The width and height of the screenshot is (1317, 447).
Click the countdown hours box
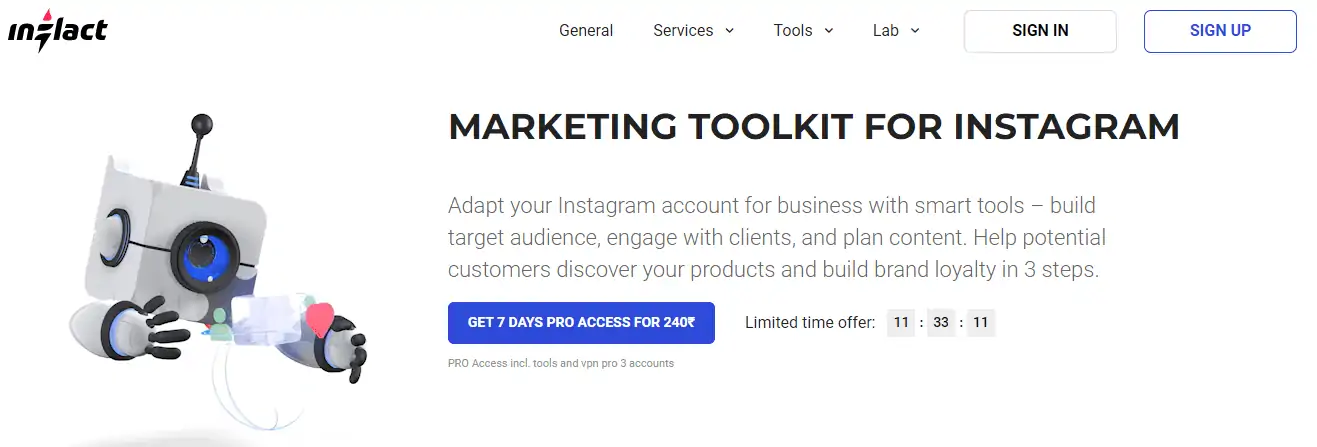coord(901,323)
